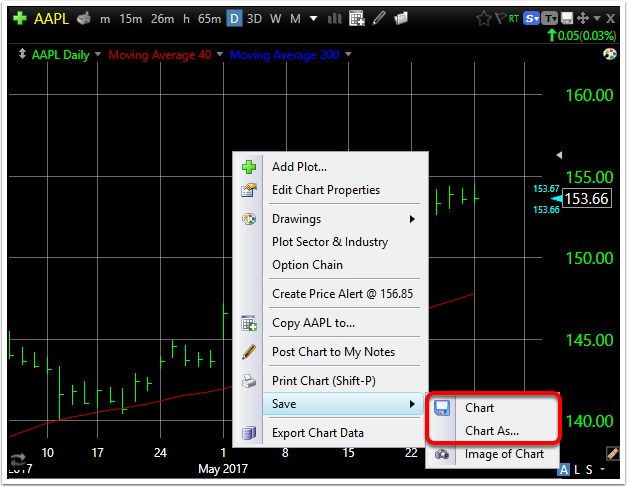Switch to the 65m time frame

[210, 19]
